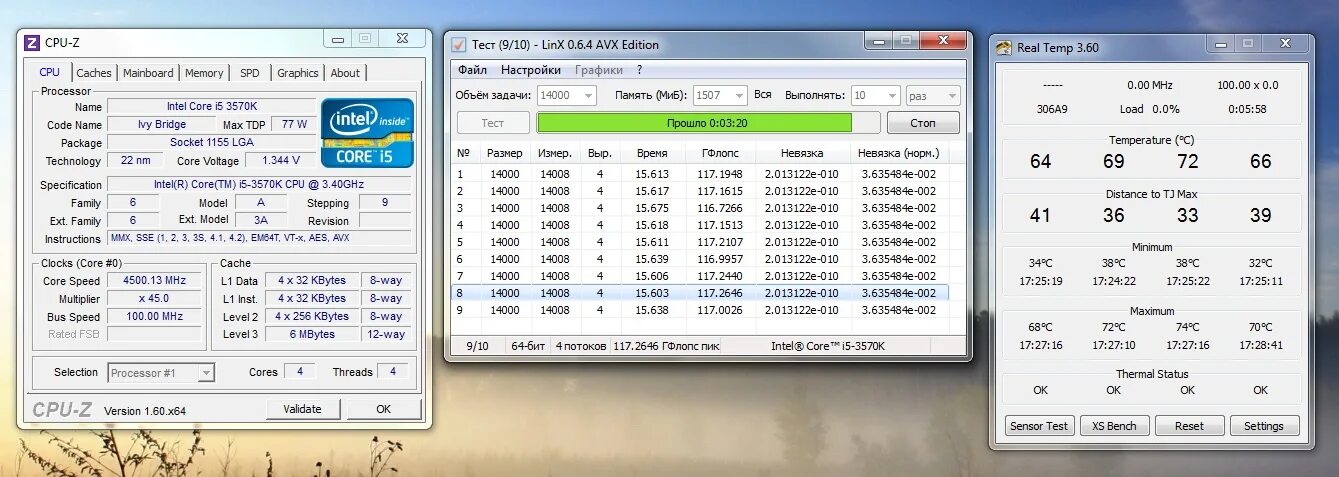
Task: Click the Reset button in Real Temp
Action: (1189, 426)
